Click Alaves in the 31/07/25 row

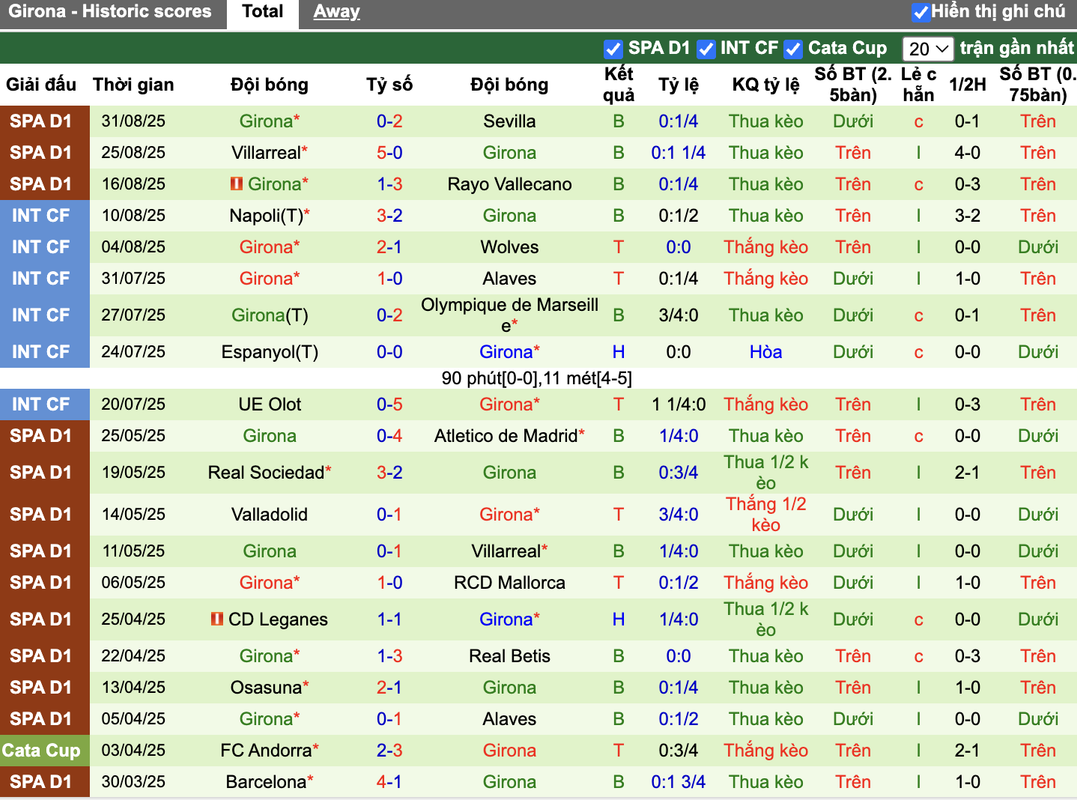click(509, 279)
